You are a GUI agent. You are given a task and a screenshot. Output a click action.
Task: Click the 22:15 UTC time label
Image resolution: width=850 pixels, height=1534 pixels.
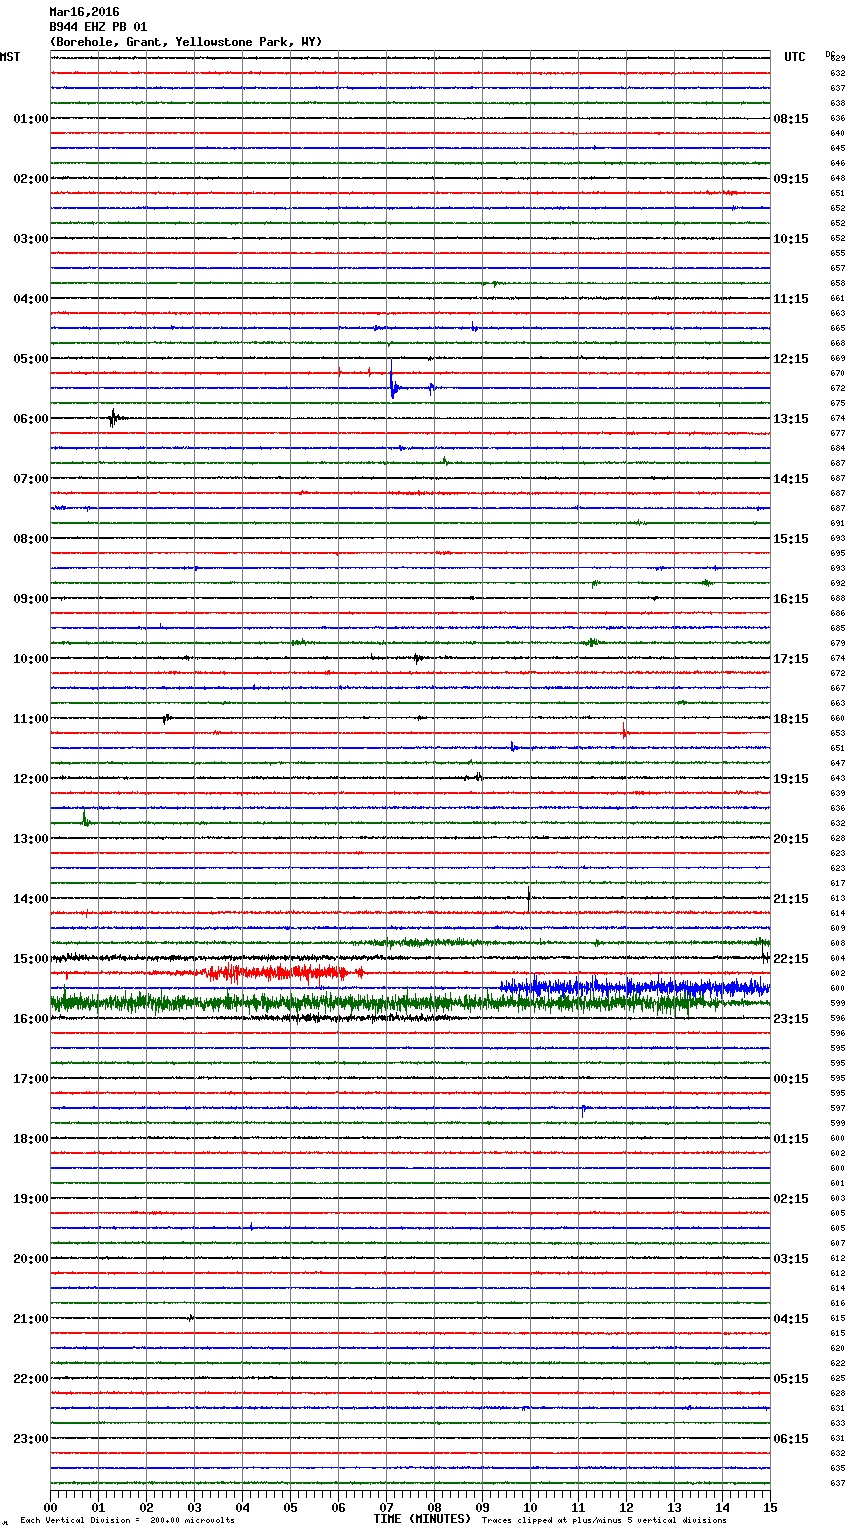(791, 959)
